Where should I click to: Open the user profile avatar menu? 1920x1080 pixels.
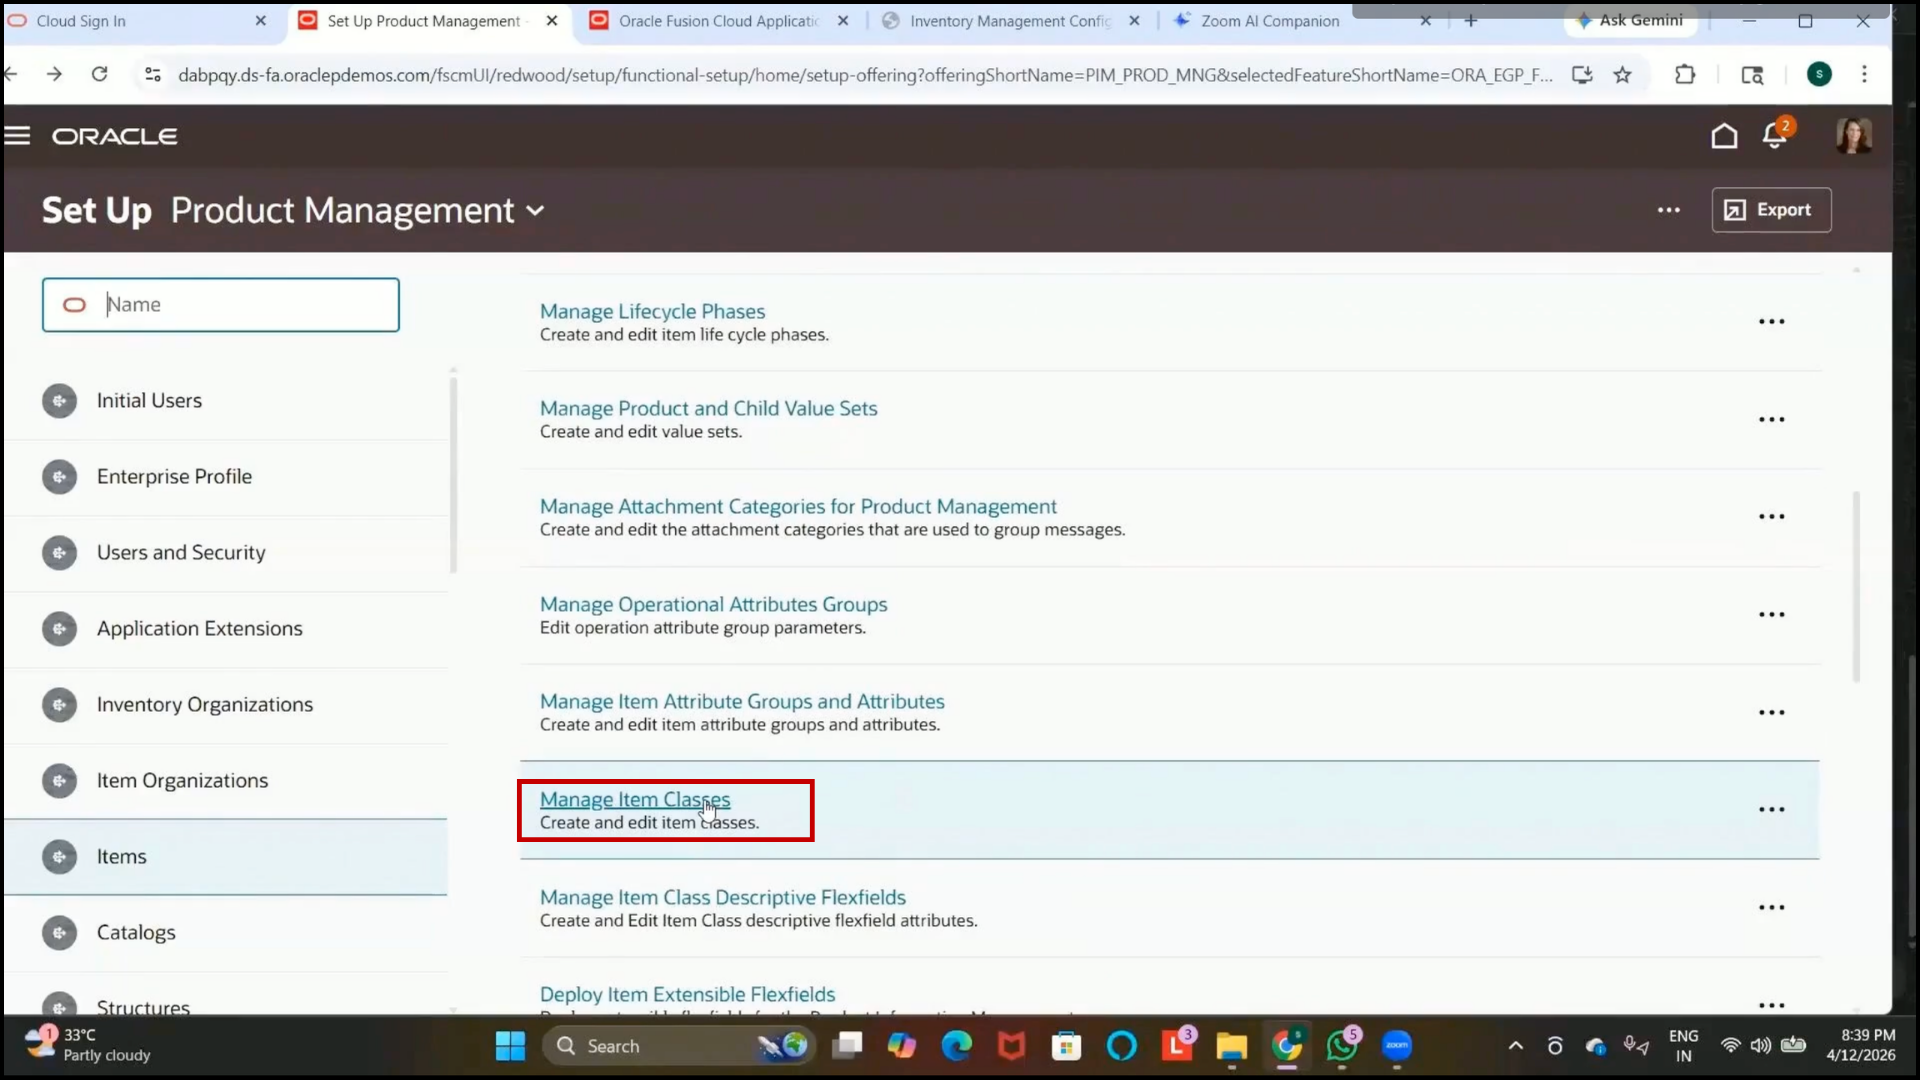point(1853,136)
